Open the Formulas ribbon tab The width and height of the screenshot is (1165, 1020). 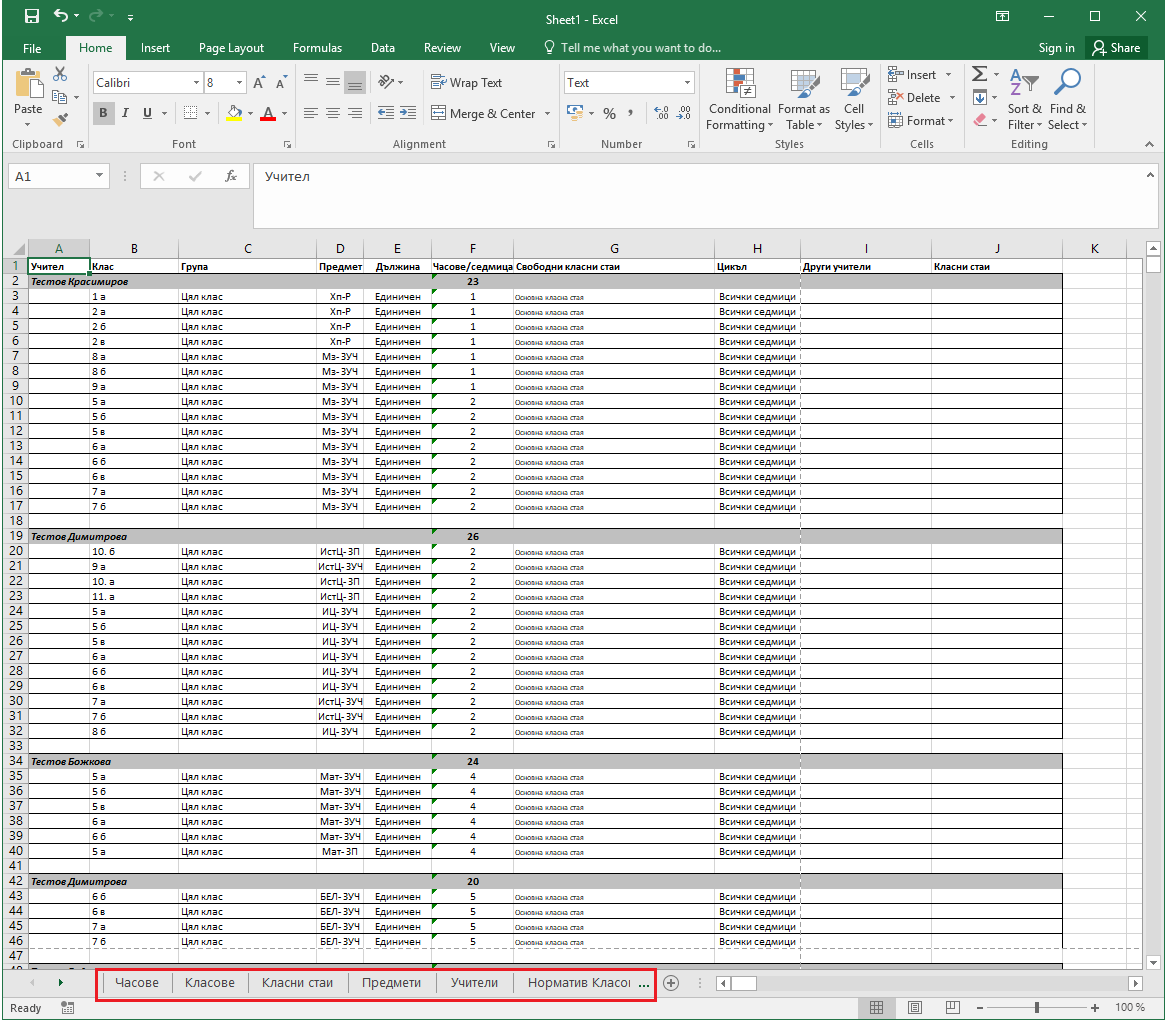coord(317,48)
